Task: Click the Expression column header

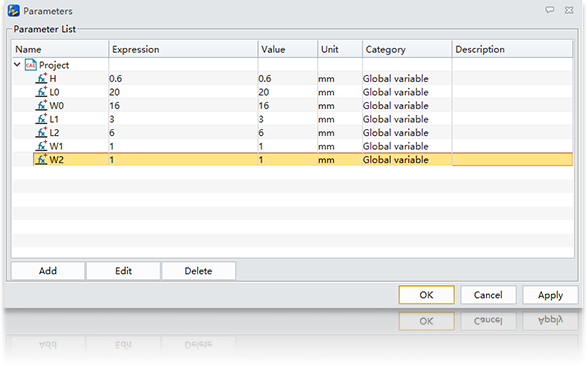Action: [183, 49]
